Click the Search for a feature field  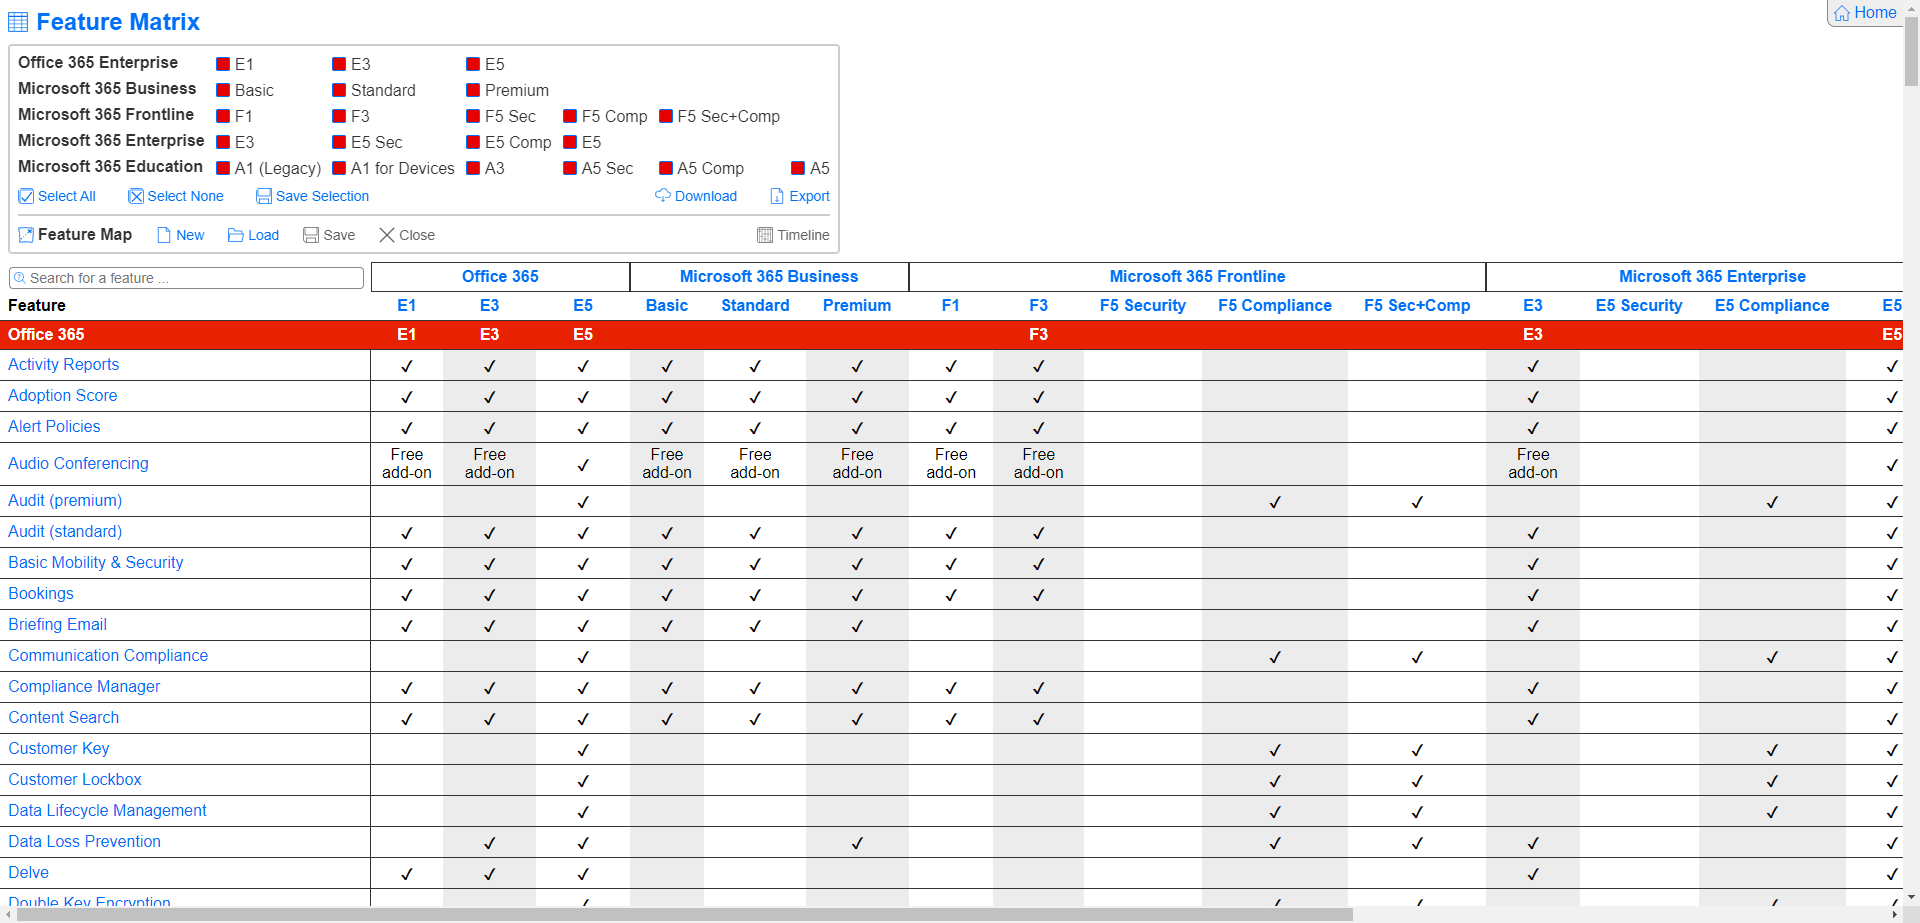187,278
